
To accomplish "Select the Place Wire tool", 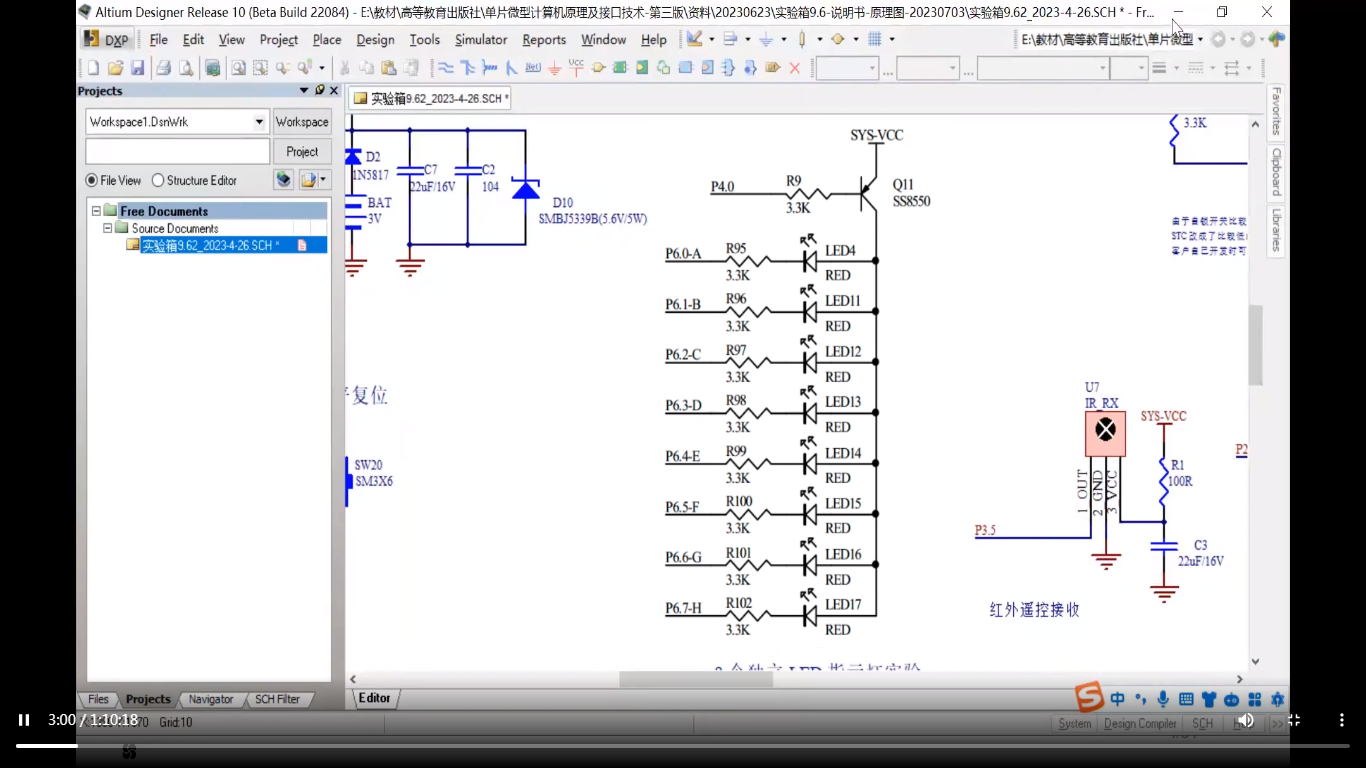I will pos(445,68).
